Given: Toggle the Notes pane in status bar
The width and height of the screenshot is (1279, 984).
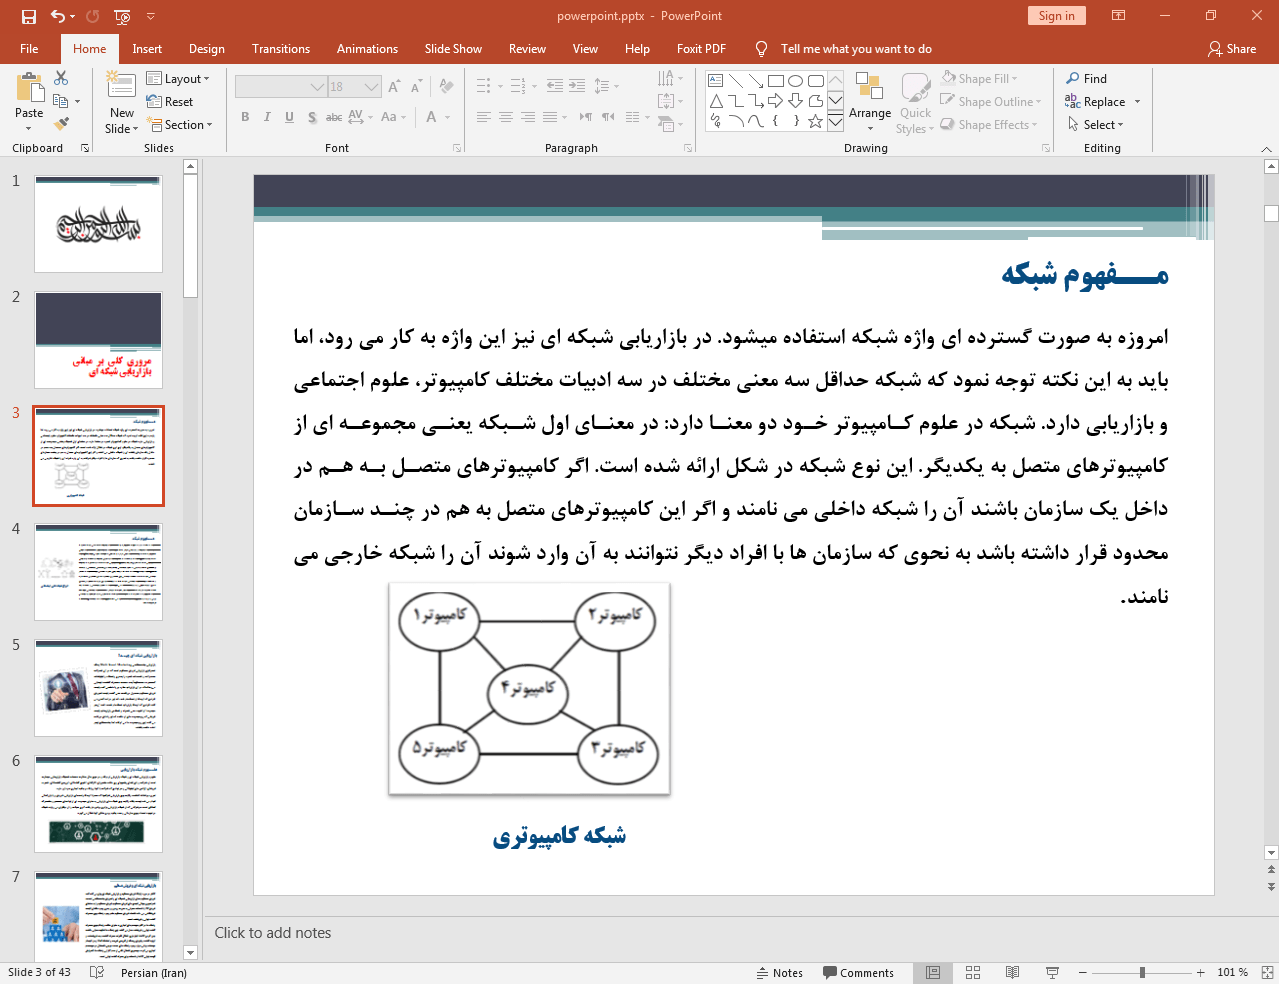Looking at the screenshot, I should (x=779, y=973).
